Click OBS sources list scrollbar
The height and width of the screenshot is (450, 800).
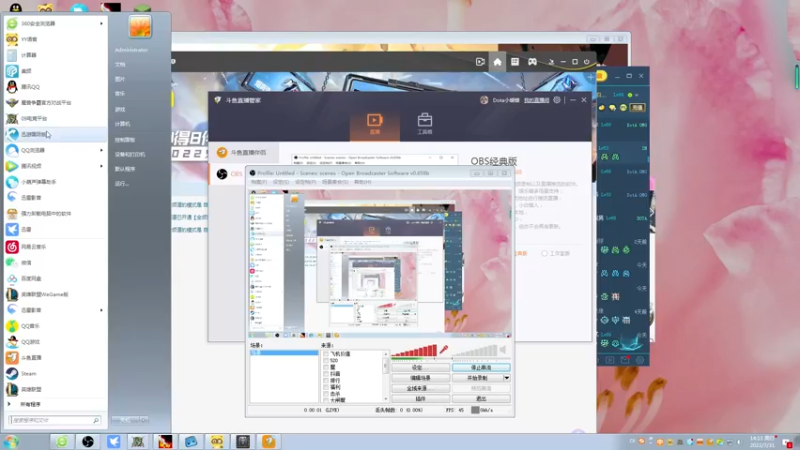coord(386,376)
